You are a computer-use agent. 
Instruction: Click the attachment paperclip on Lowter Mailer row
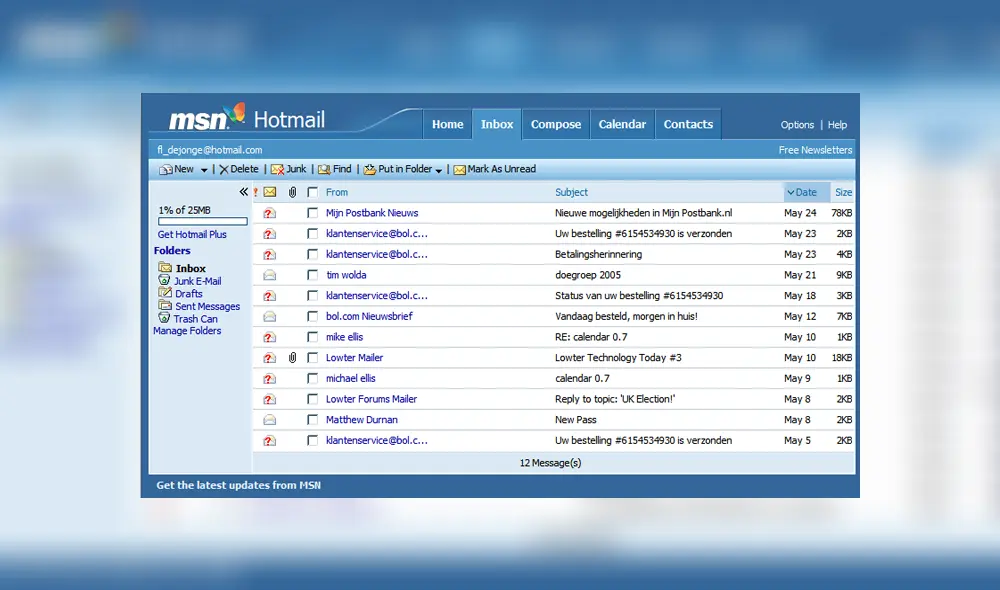tap(292, 358)
